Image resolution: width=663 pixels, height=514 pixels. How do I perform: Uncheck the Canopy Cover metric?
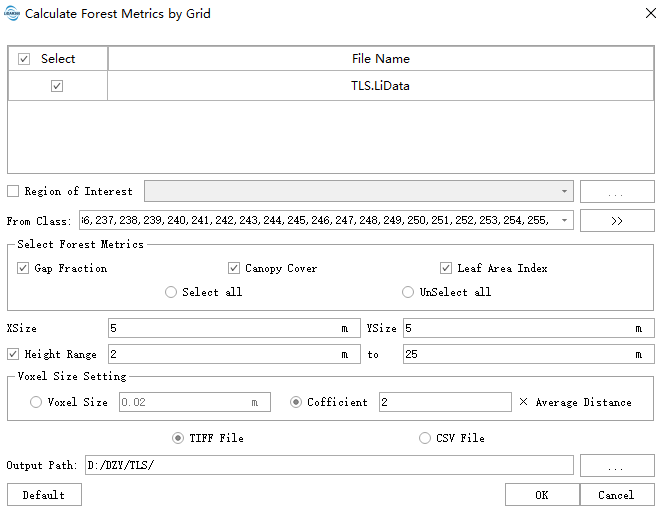coord(234,268)
